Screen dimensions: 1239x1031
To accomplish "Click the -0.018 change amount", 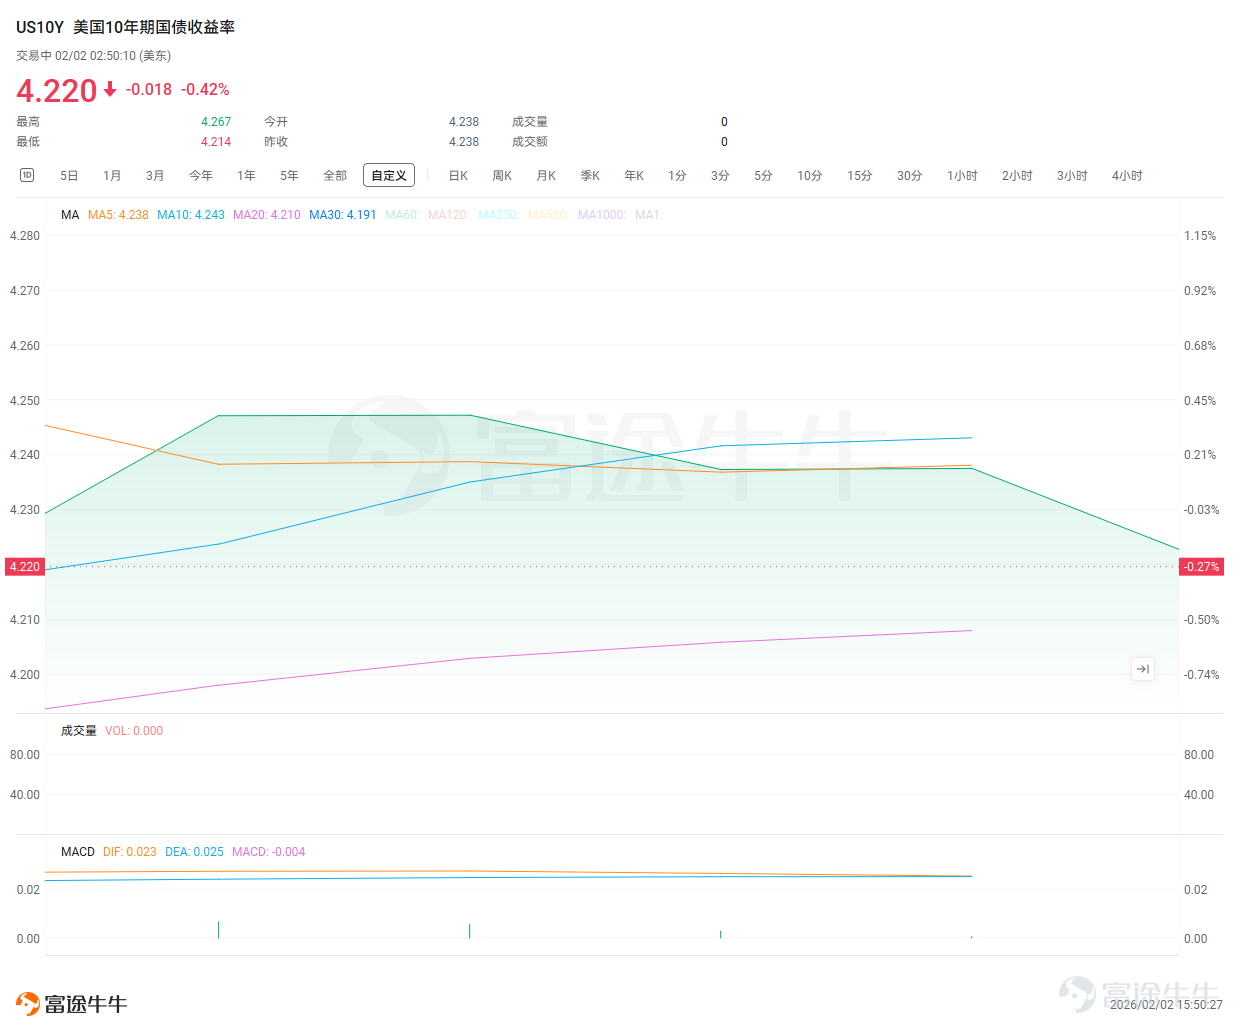I will [149, 90].
